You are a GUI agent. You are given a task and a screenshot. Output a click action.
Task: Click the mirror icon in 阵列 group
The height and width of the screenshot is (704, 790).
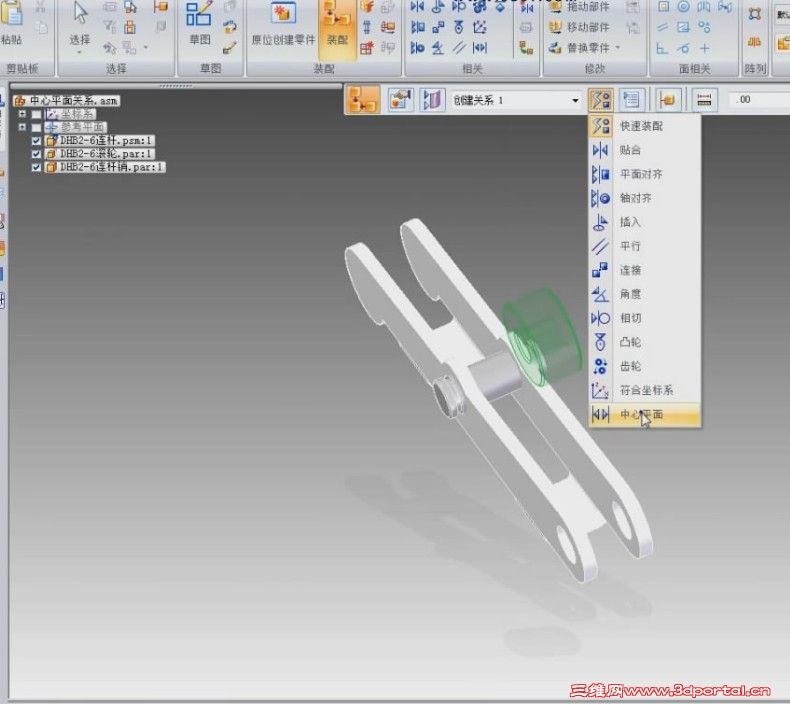pos(754,42)
